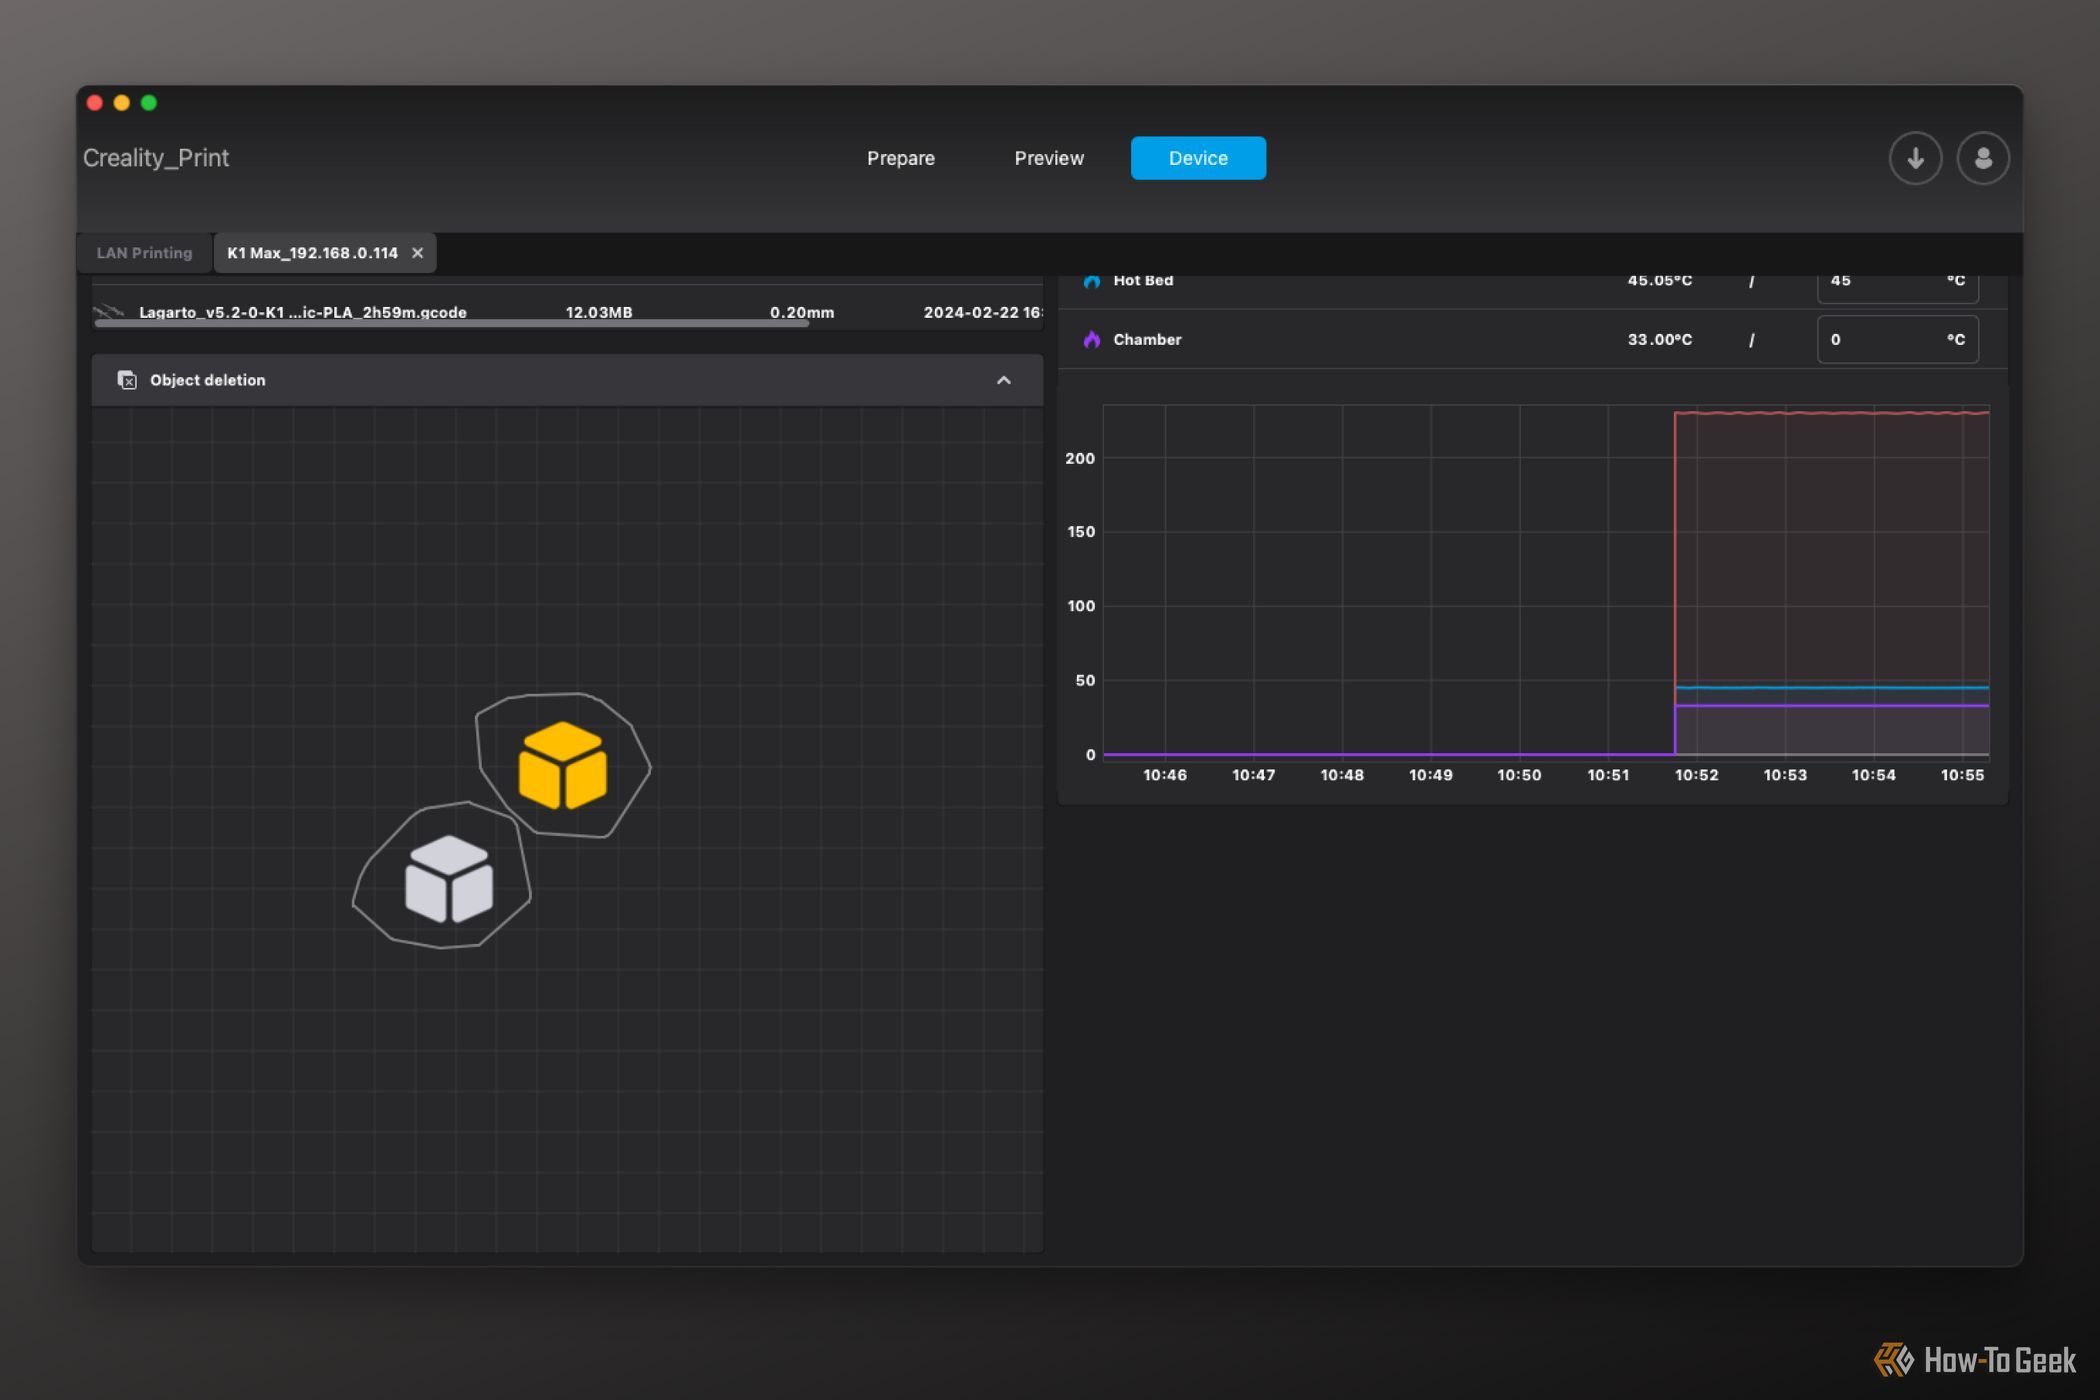Click the Creality_Print app title
The height and width of the screenshot is (1400, 2100).
point(156,158)
